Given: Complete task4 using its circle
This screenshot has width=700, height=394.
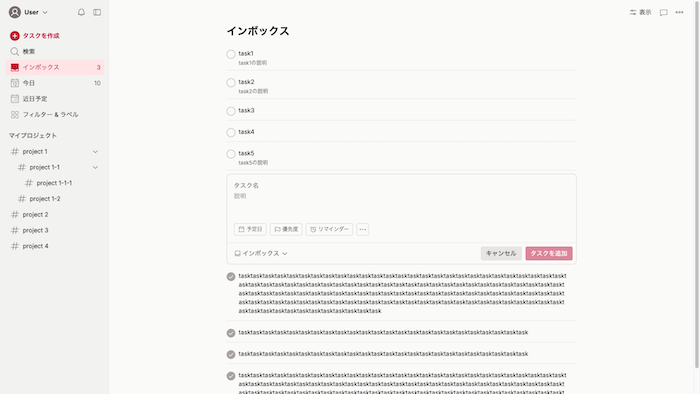Looking at the screenshot, I should tap(231, 133).
